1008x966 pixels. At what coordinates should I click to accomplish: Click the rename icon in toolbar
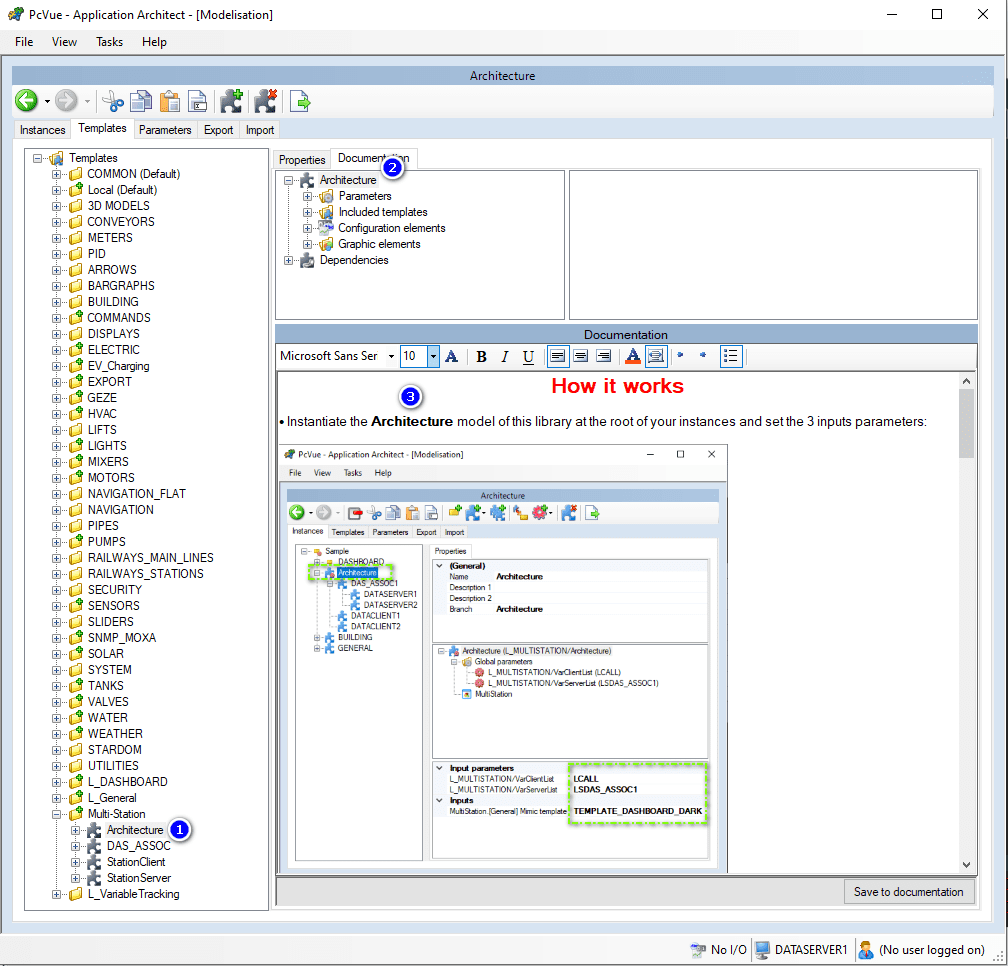tap(199, 100)
